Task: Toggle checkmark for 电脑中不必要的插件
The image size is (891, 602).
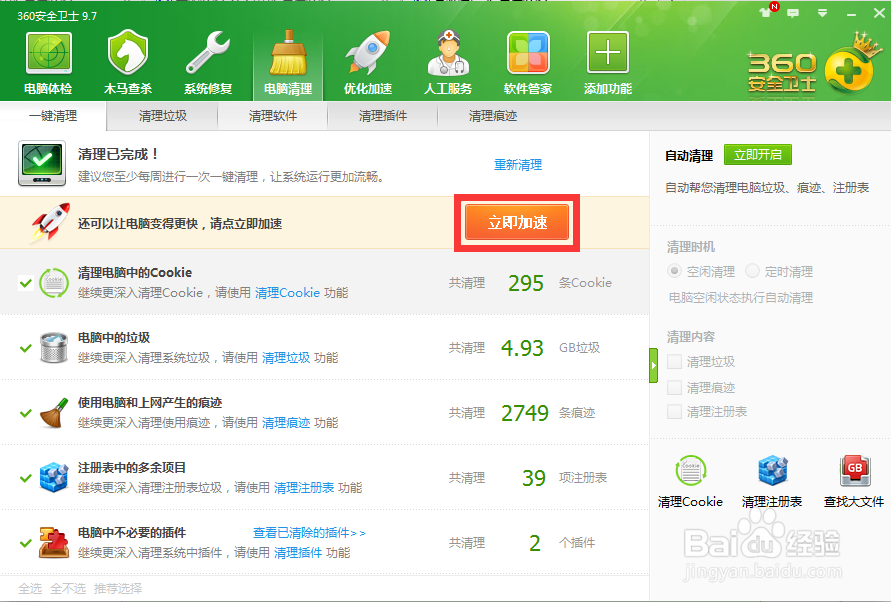Action: 26,543
